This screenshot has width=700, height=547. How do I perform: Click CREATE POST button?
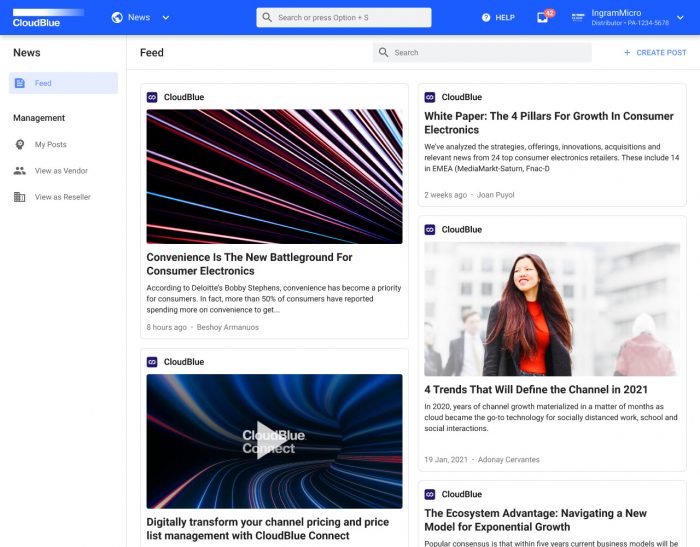coord(655,53)
